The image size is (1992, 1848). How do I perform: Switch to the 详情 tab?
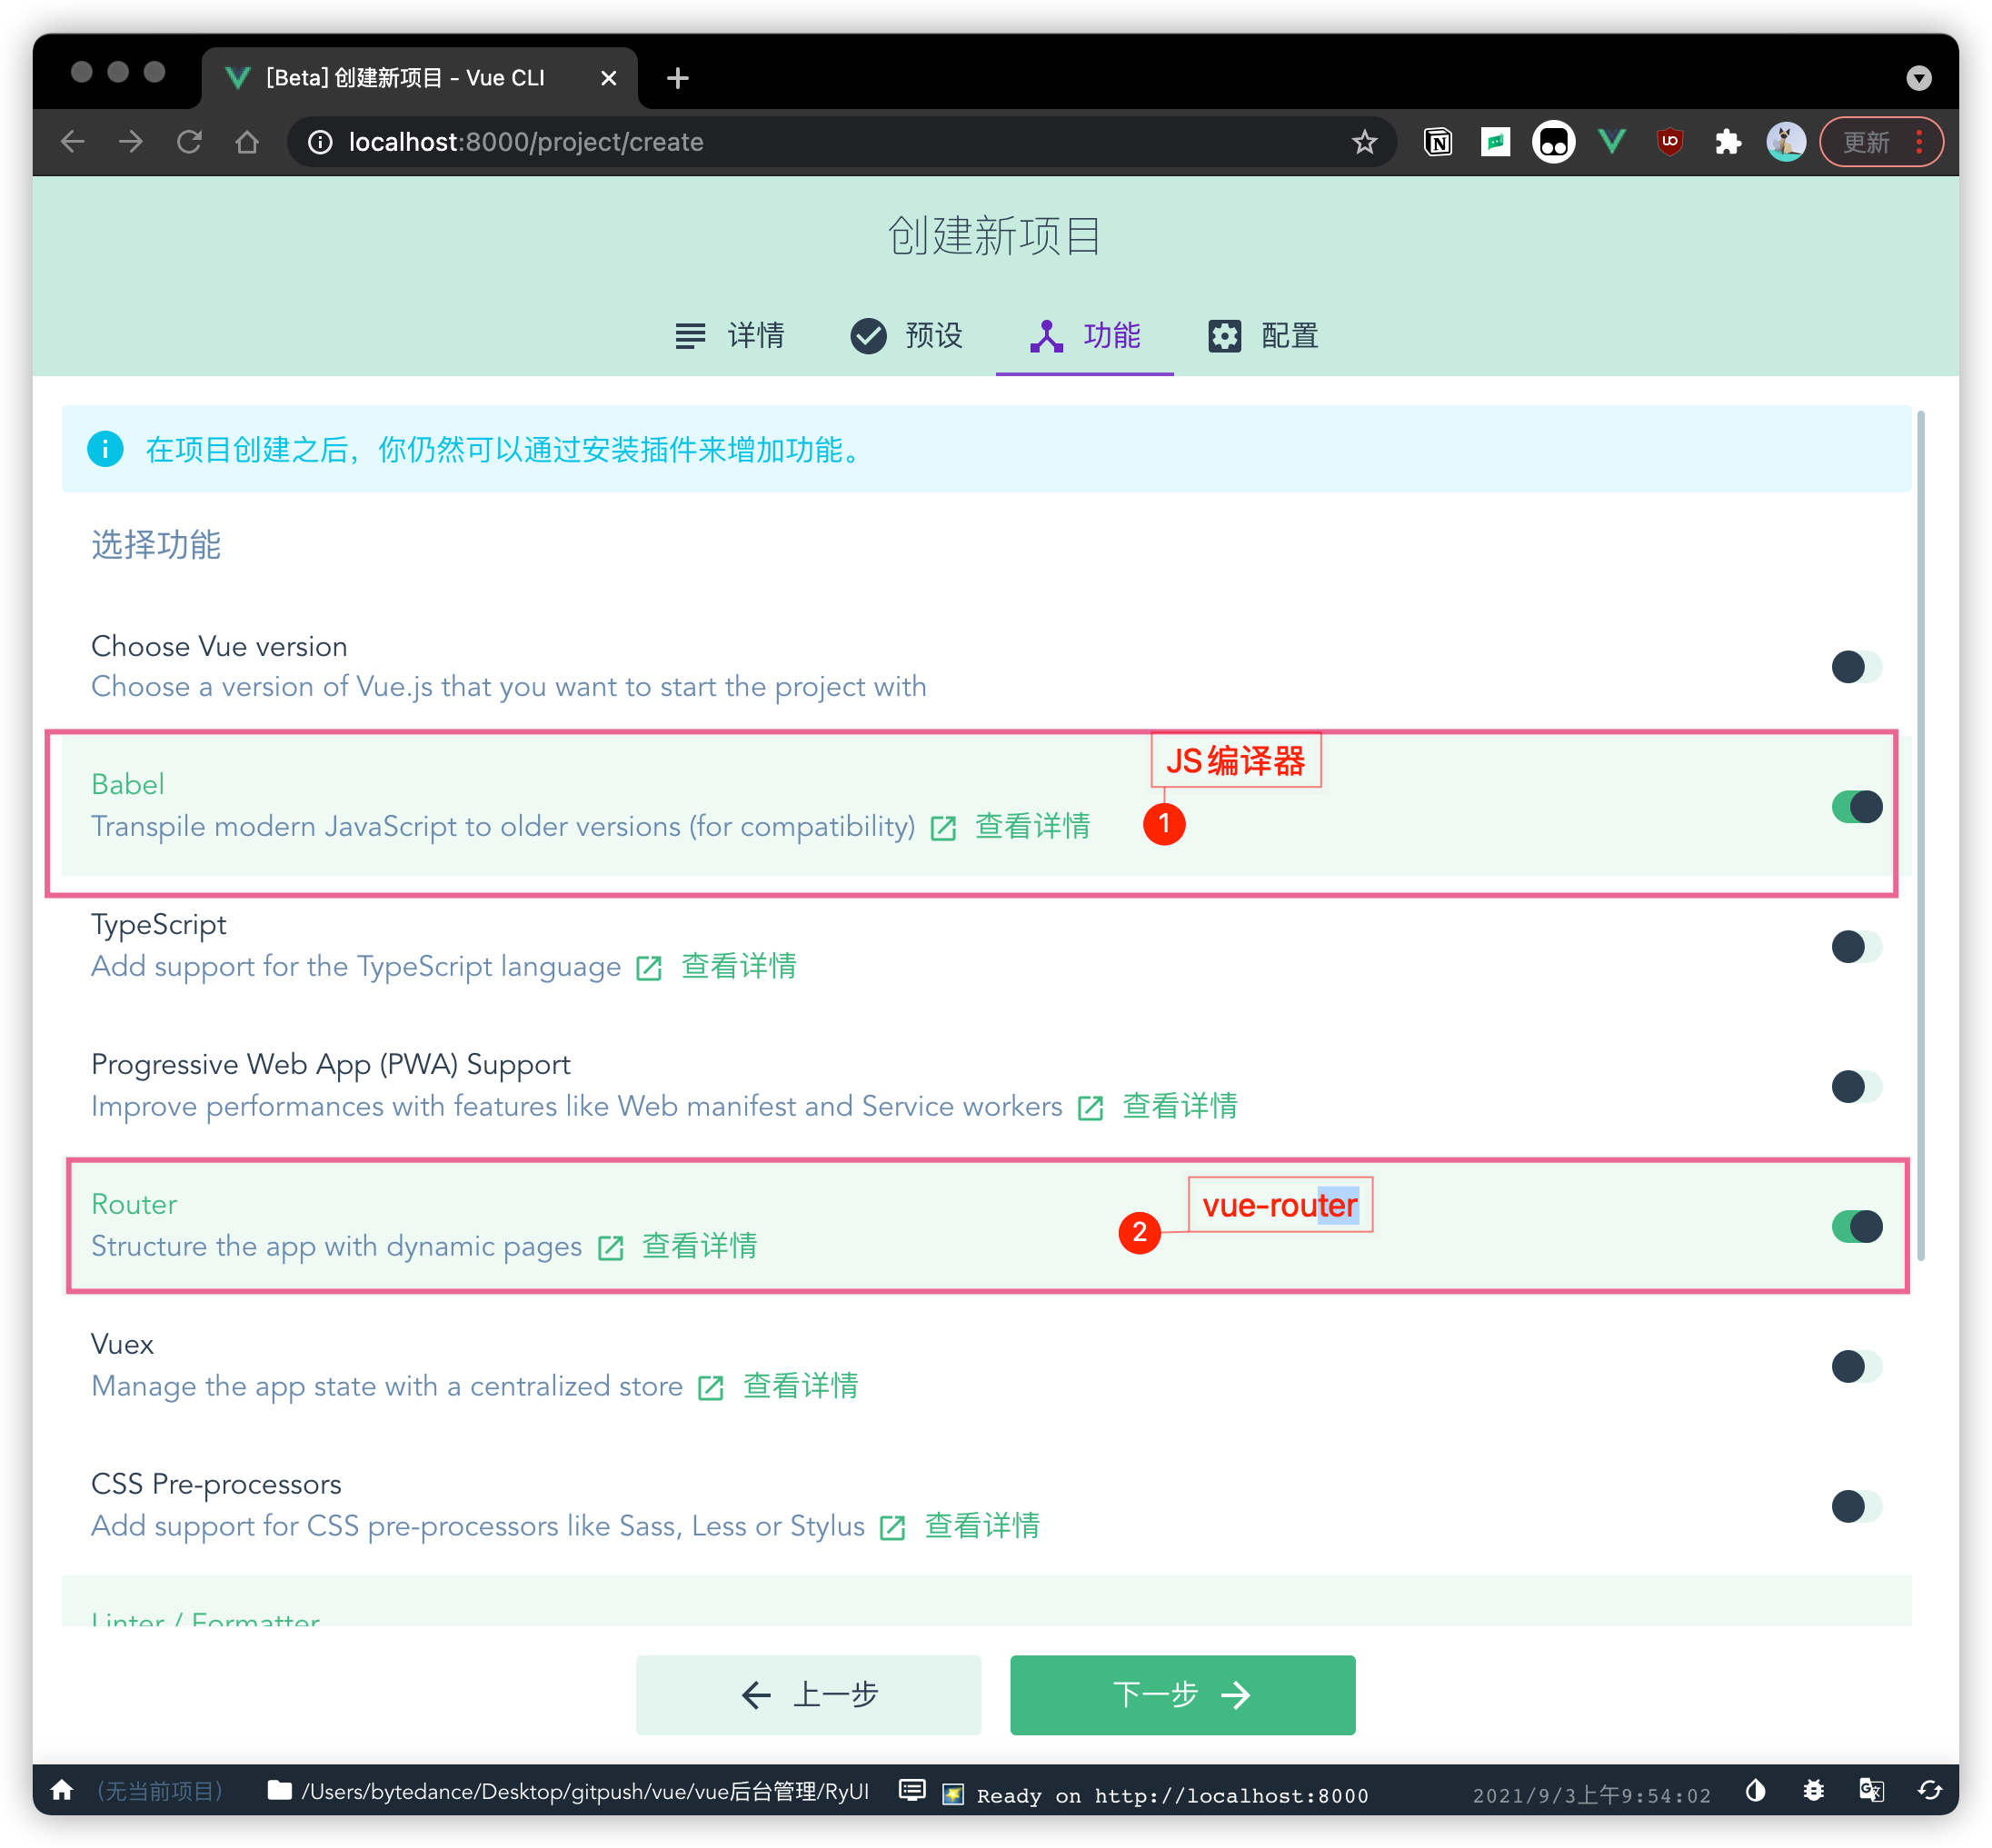(x=730, y=336)
